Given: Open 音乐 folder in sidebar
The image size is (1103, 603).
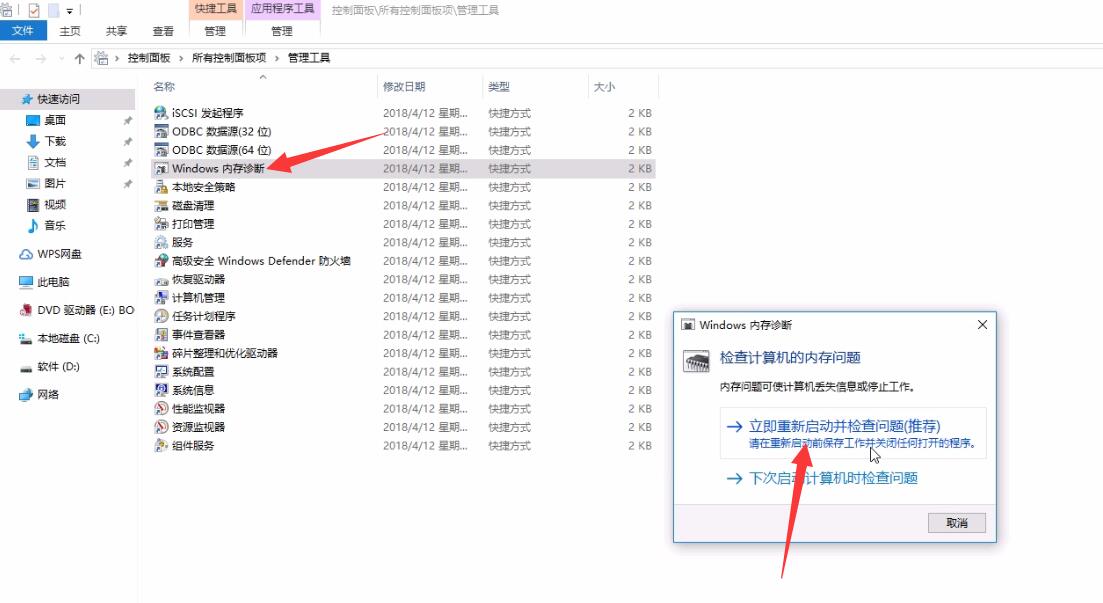Looking at the screenshot, I should pyautogui.click(x=55, y=226).
